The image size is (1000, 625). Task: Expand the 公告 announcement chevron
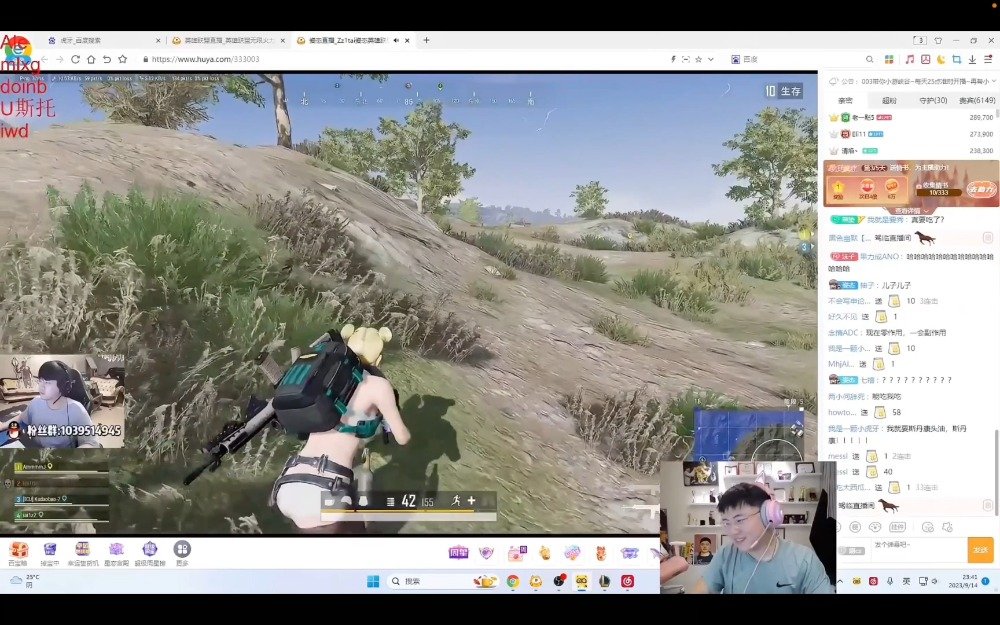click(x=994, y=81)
